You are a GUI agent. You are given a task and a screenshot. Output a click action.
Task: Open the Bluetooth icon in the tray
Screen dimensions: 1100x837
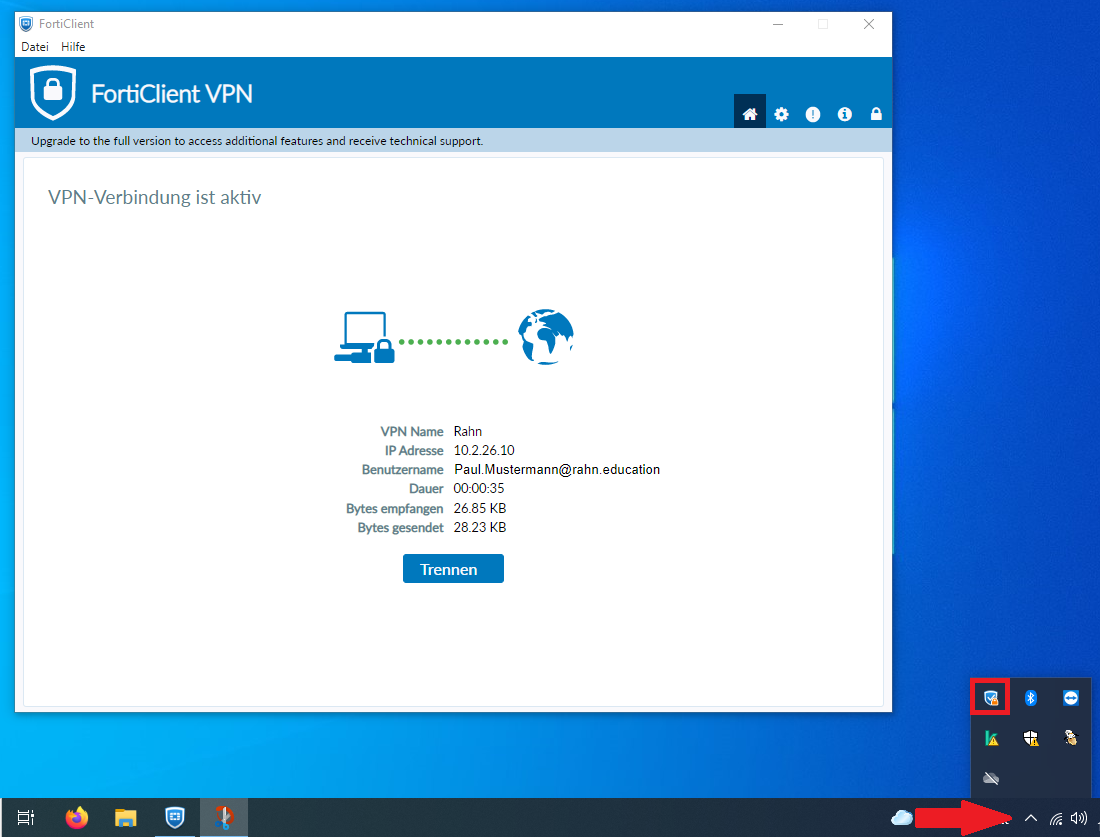point(1031,698)
